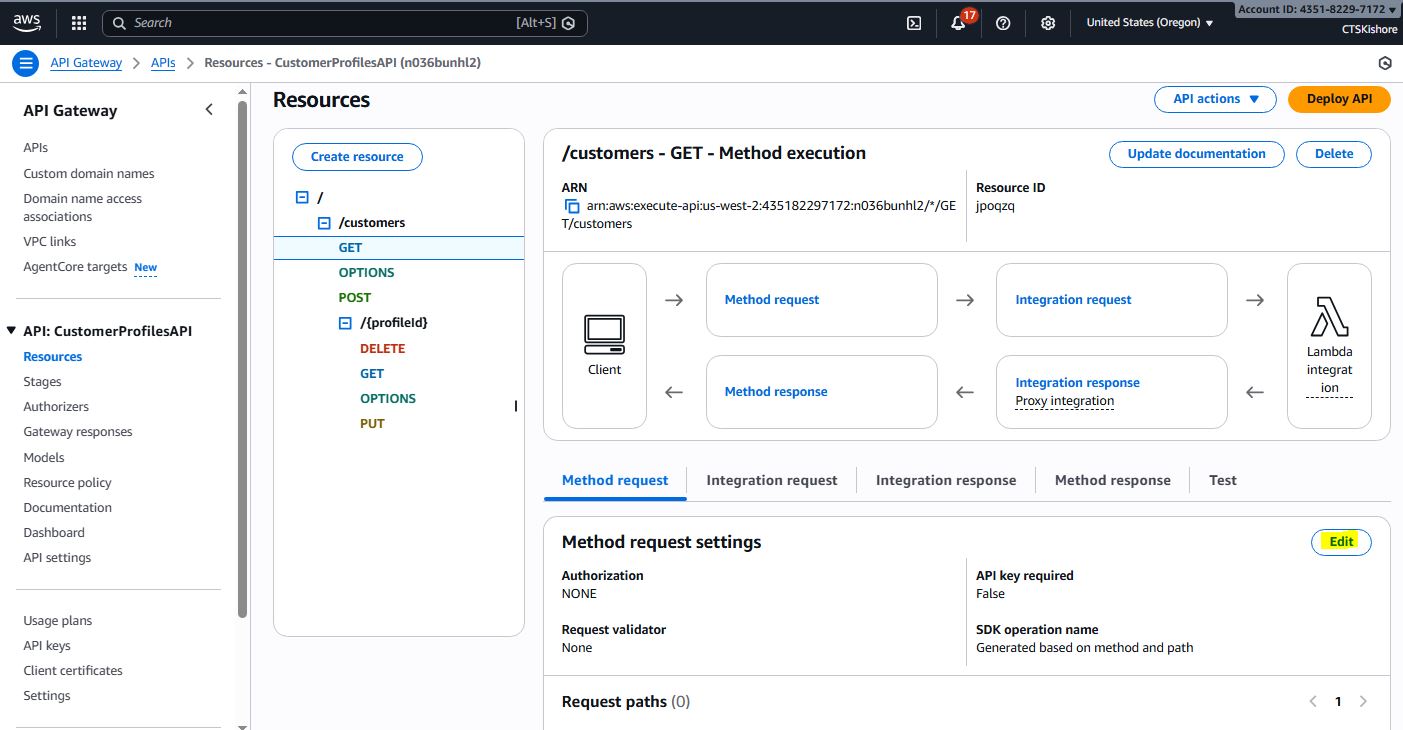Switch to the Test tab
The width and height of the screenshot is (1403, 730).
[1222, 480]
